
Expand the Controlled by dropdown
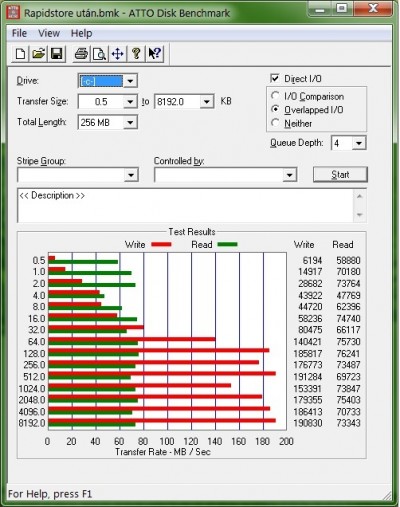289,175
